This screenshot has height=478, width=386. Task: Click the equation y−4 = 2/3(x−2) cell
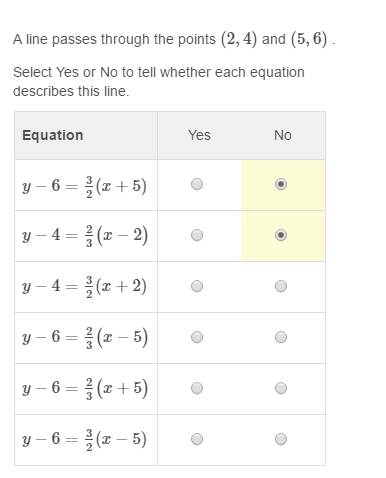click(x=86, y=236)
